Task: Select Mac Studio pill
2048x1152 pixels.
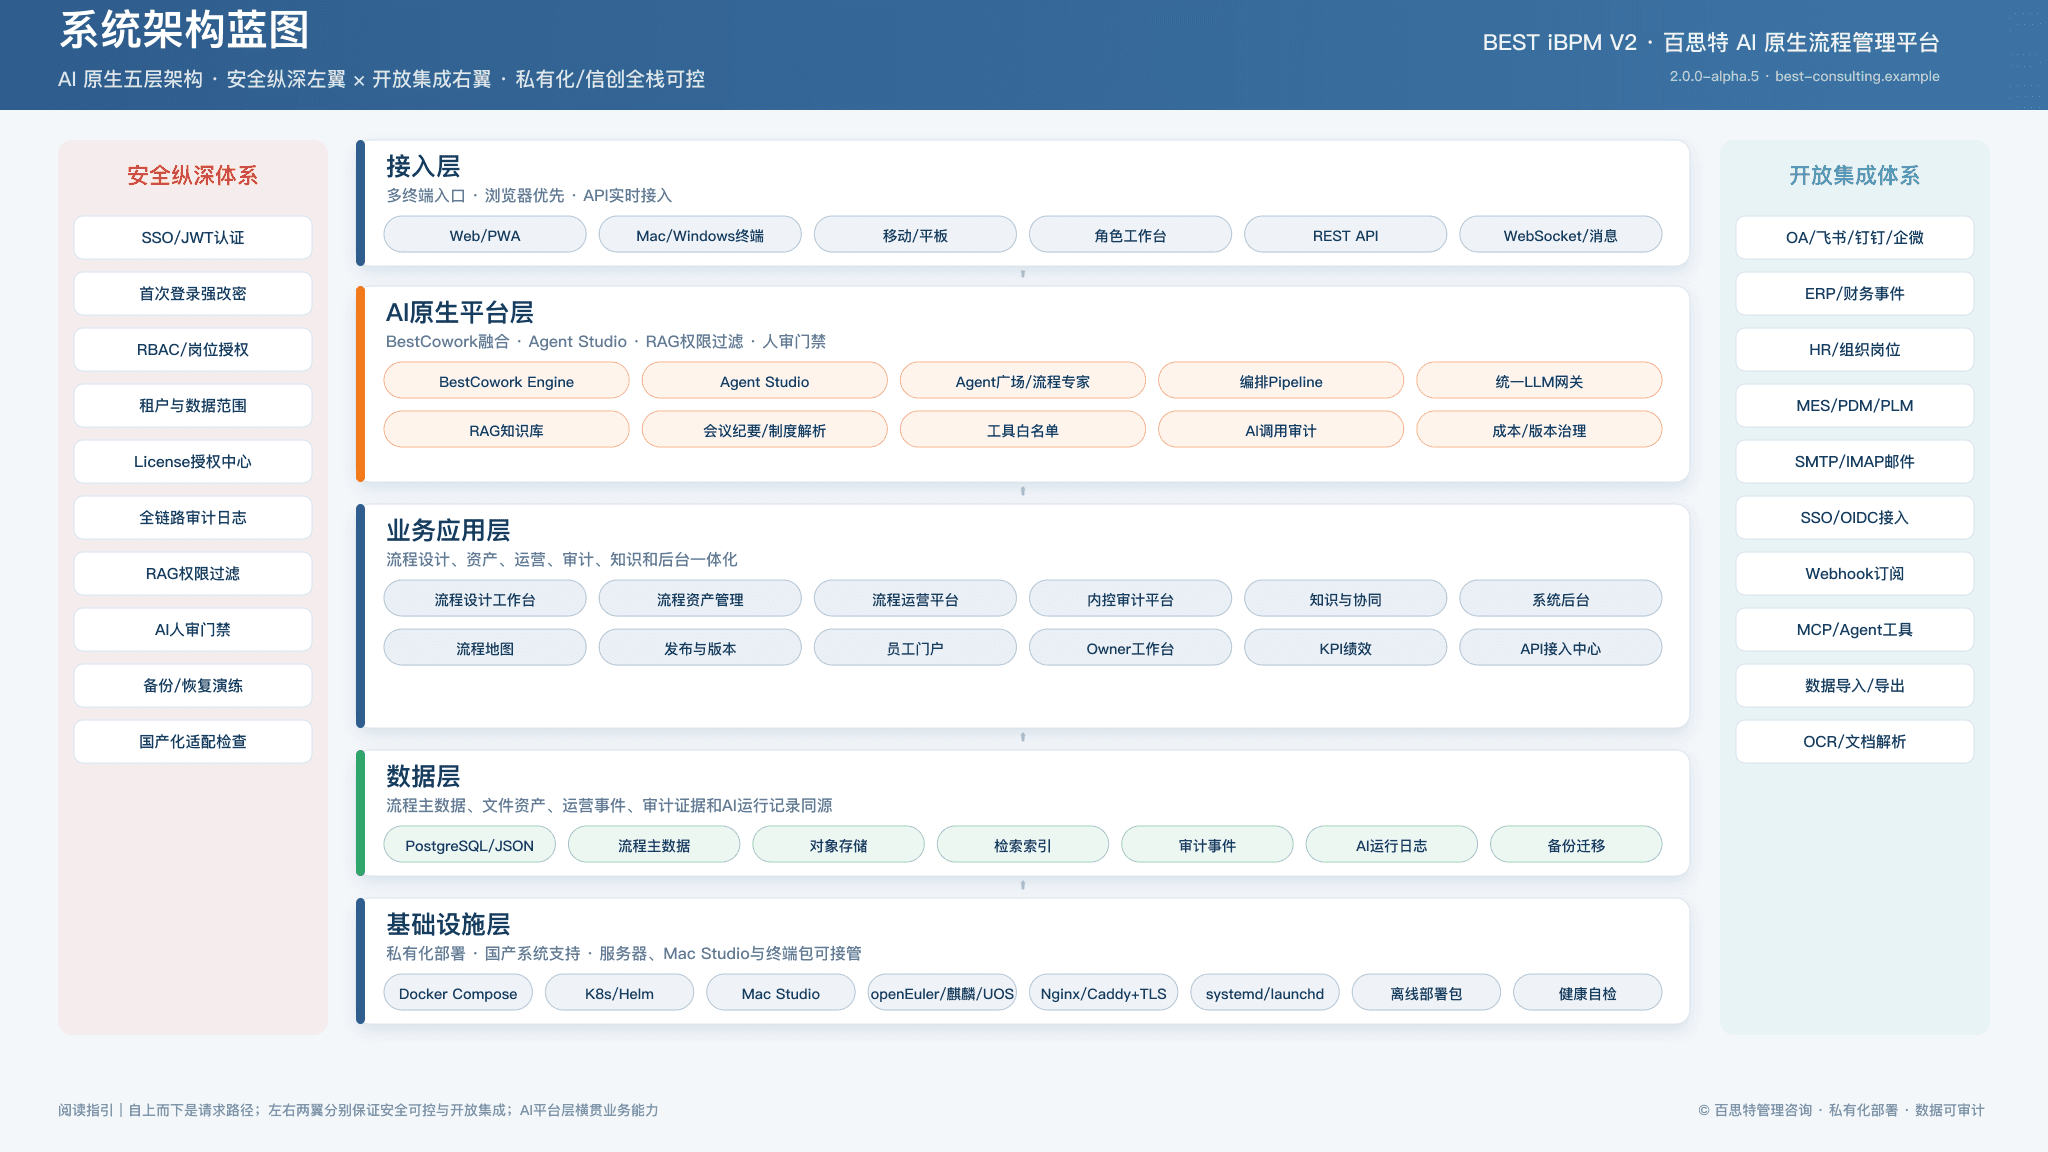Action: point(781,993)
